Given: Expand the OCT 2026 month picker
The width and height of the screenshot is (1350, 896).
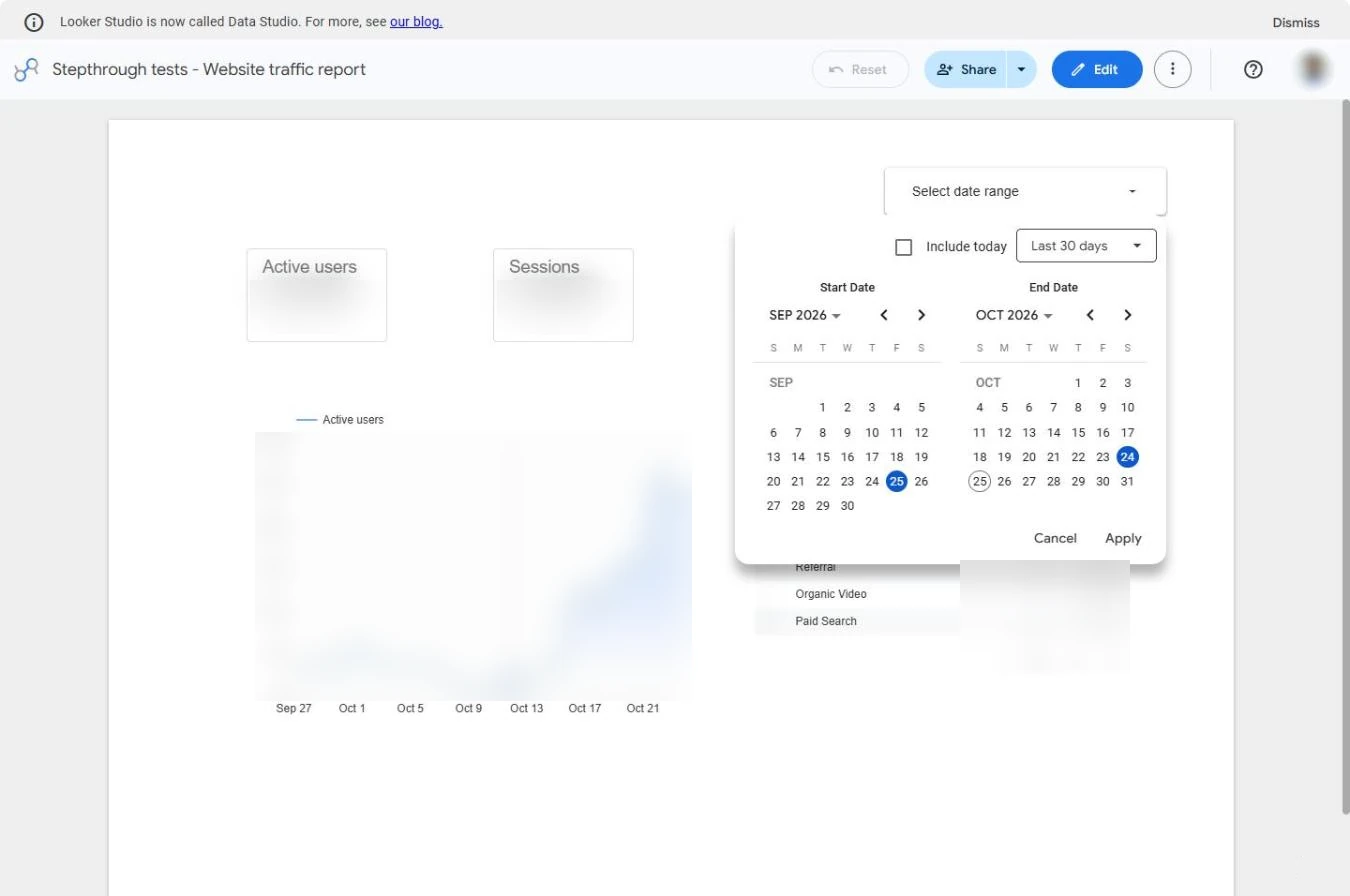Looking at the screenshot, I should pyautogui.click(x=1014, y=315).
